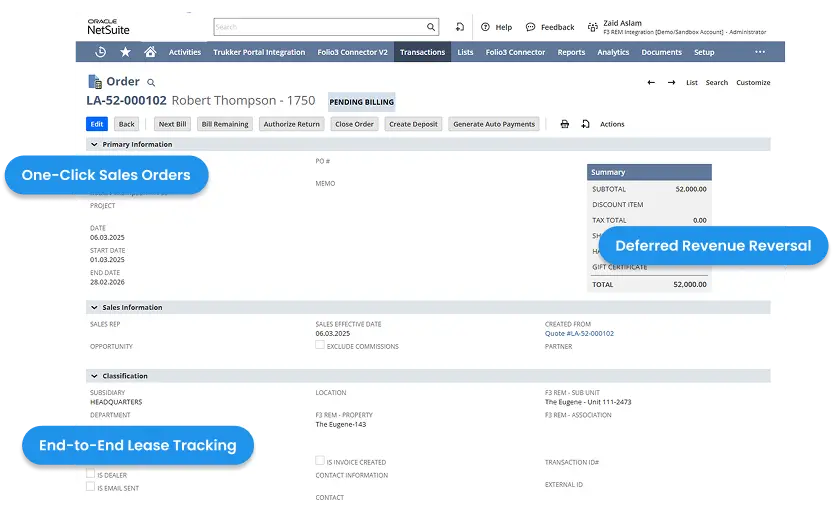Open the Recent Records clock icon
833x517 pixels.
(100, 52)
